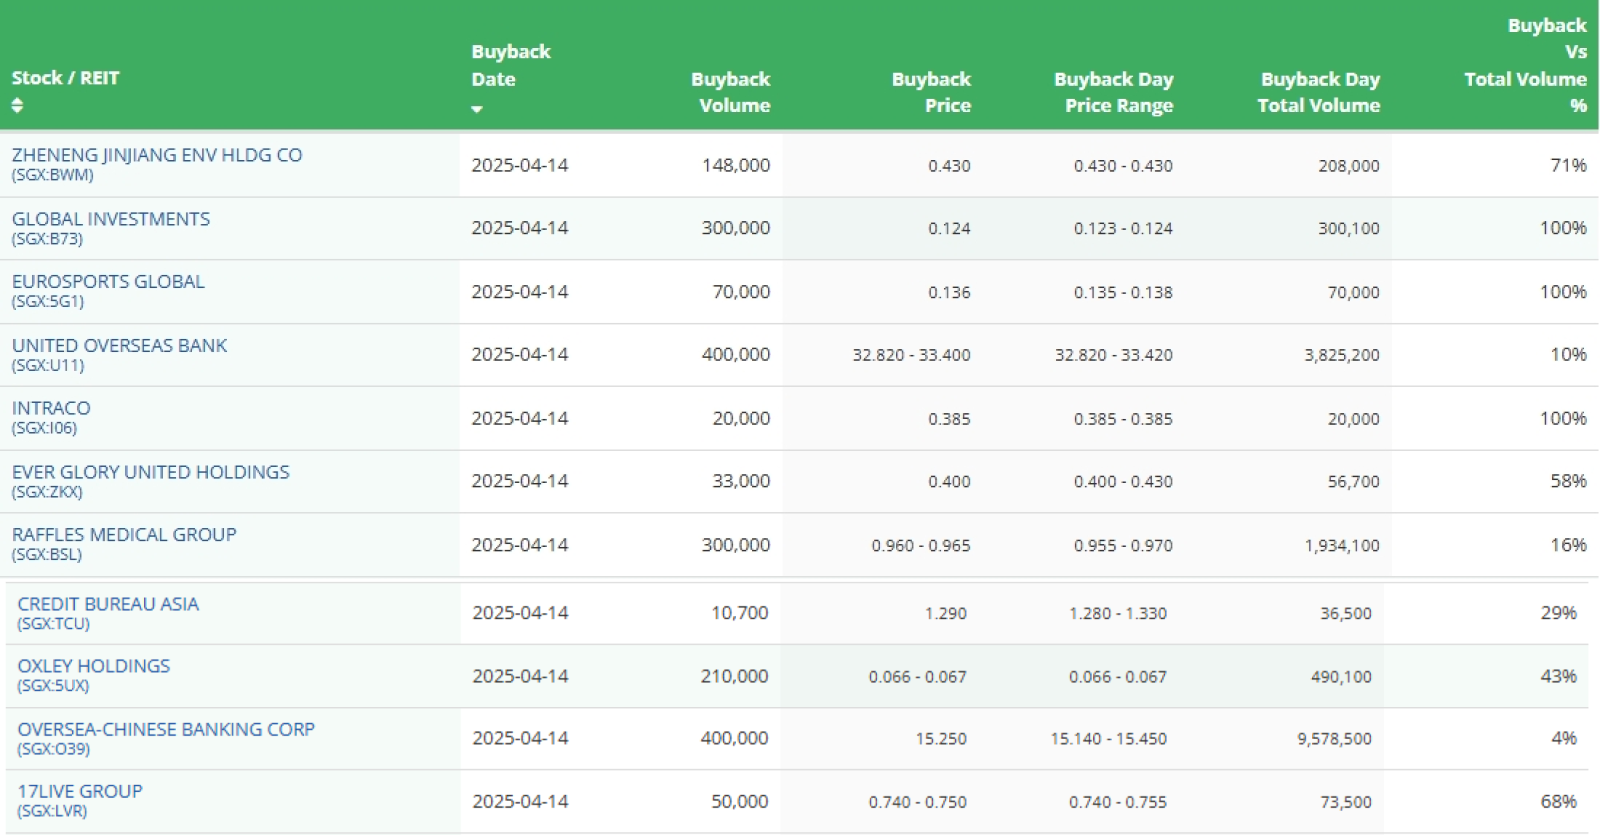This screenshot has height=835, width=1600.
Task: Select 17LIVE buyback price 0.740 - 0.750
Action: point(918,802)
